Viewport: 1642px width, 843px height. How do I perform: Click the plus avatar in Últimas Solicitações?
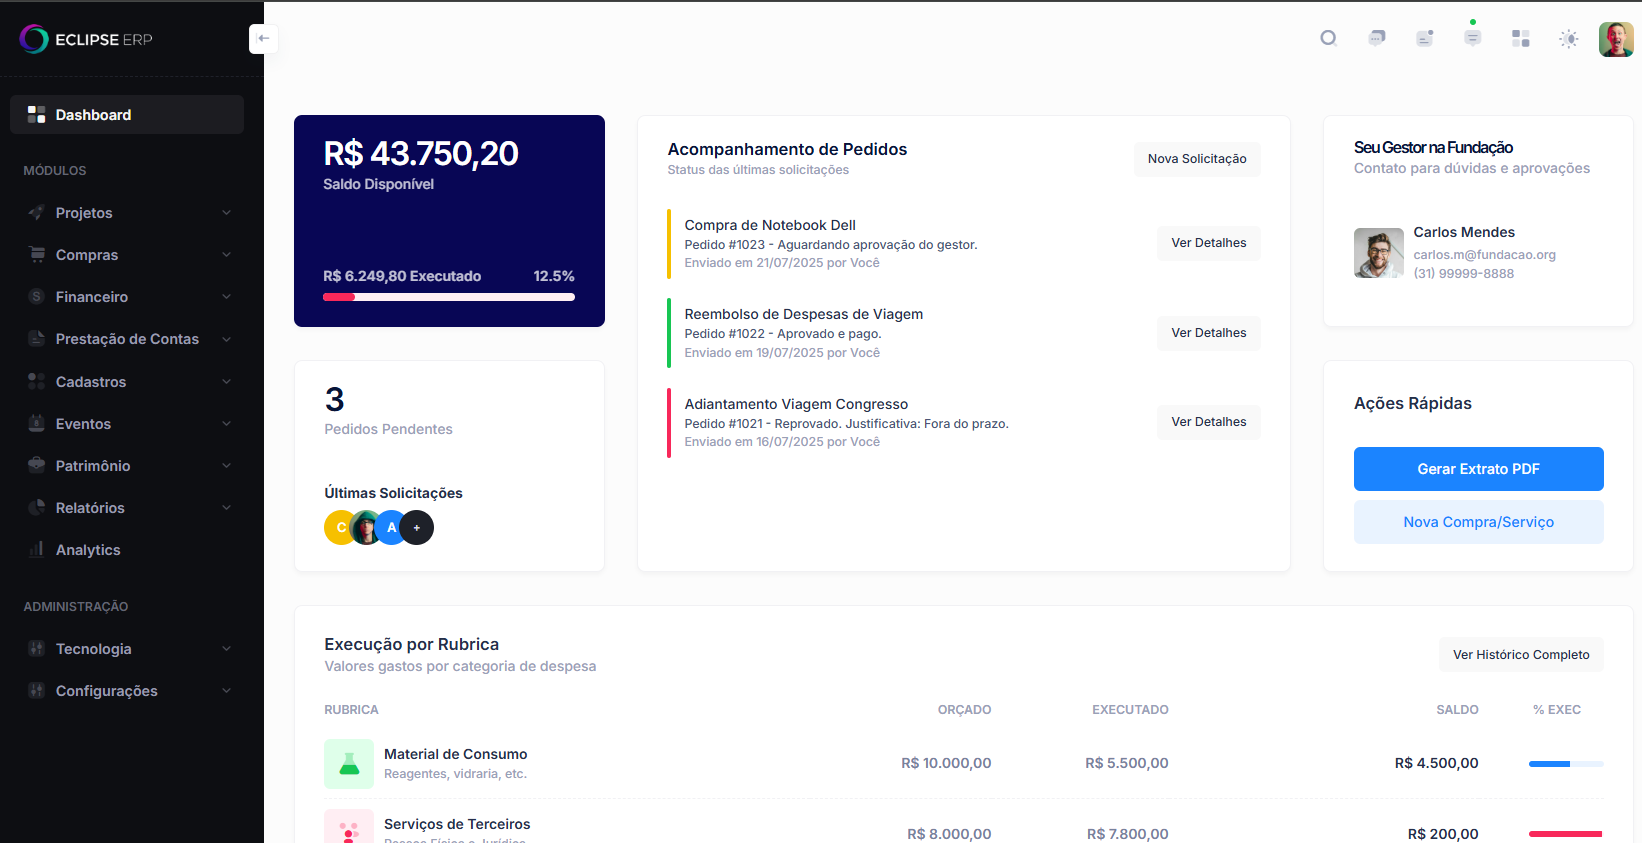pyautogui.click(x=417, y=528)
